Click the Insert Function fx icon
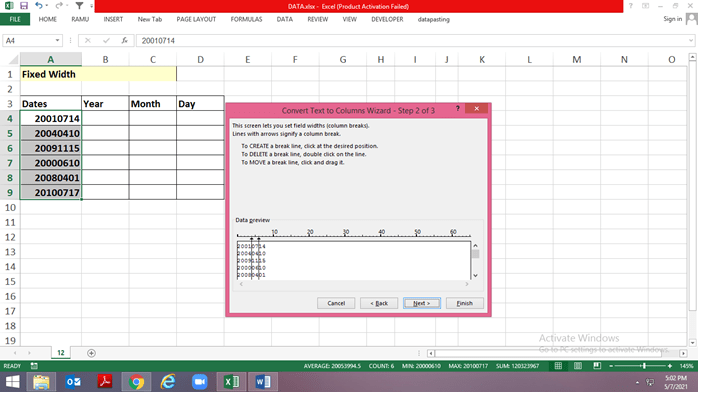The image size is (725, 417). coord(124,41)
